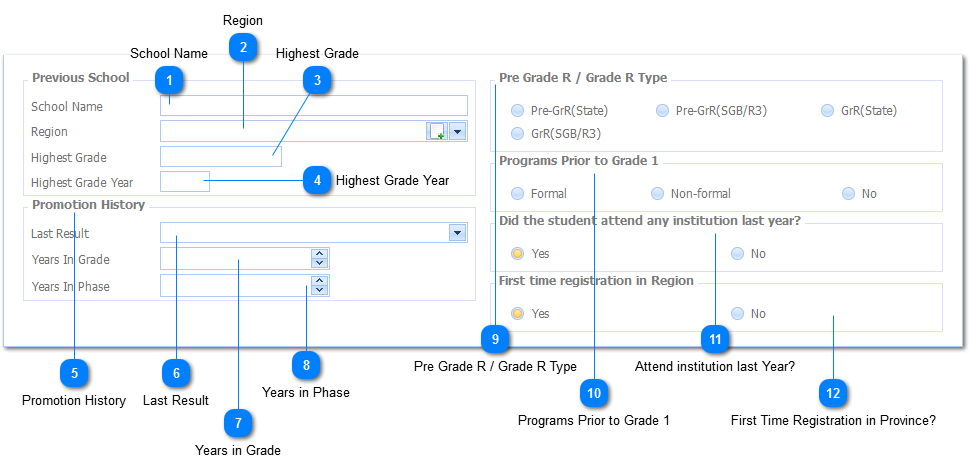Image resolution: width=971 pixels, height=474 pixels.
Task: Select No for attended institution last year
Action: pos(737,254)
